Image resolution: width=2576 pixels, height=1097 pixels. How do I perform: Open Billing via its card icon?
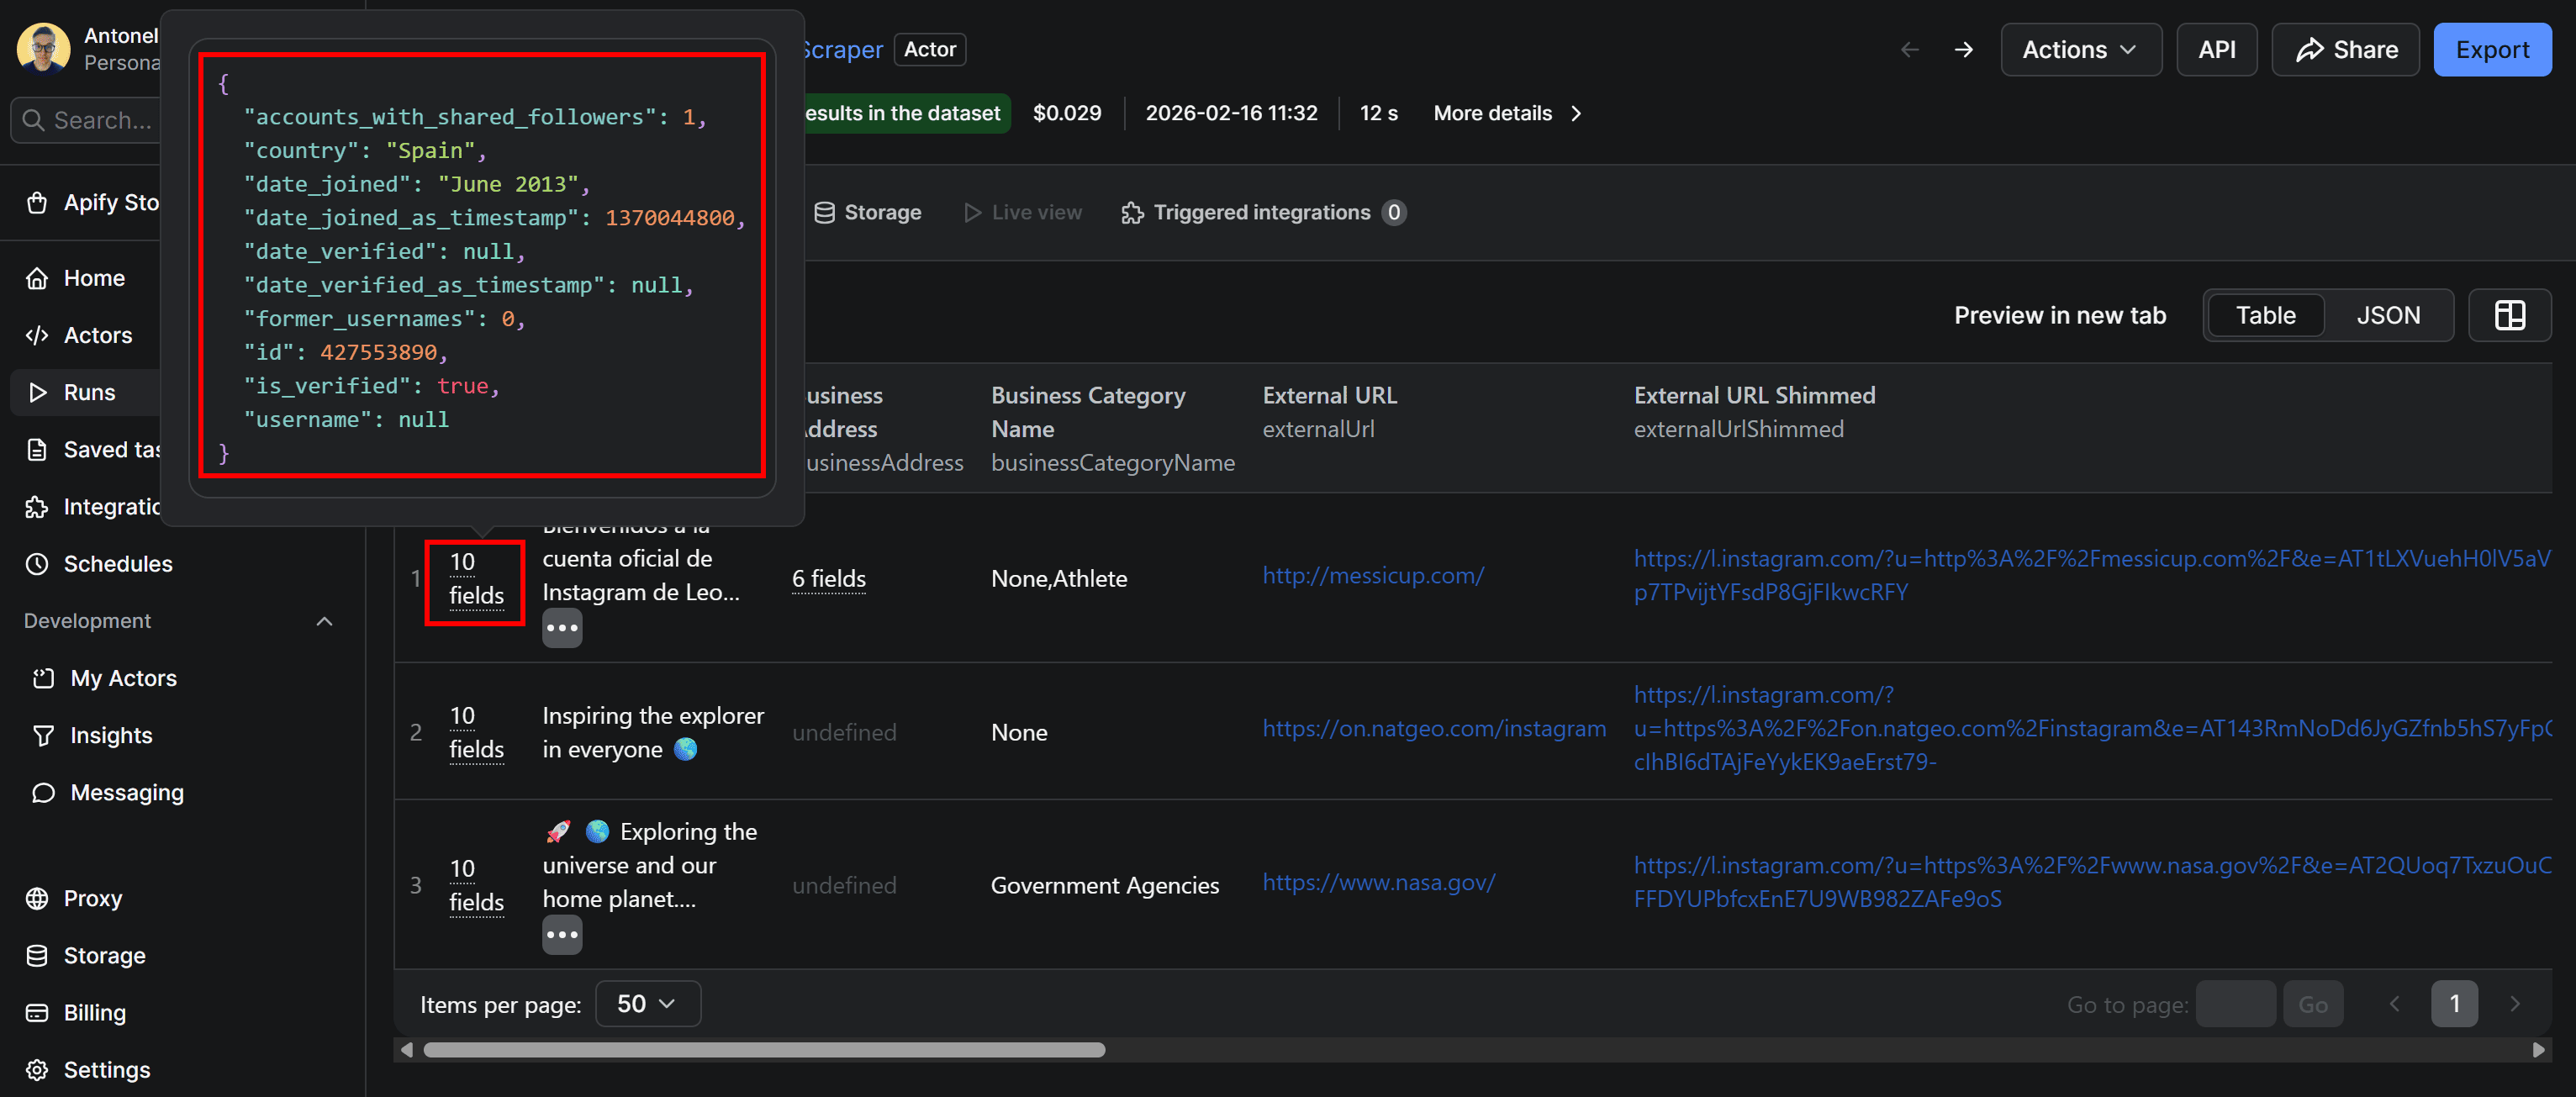37,1012
